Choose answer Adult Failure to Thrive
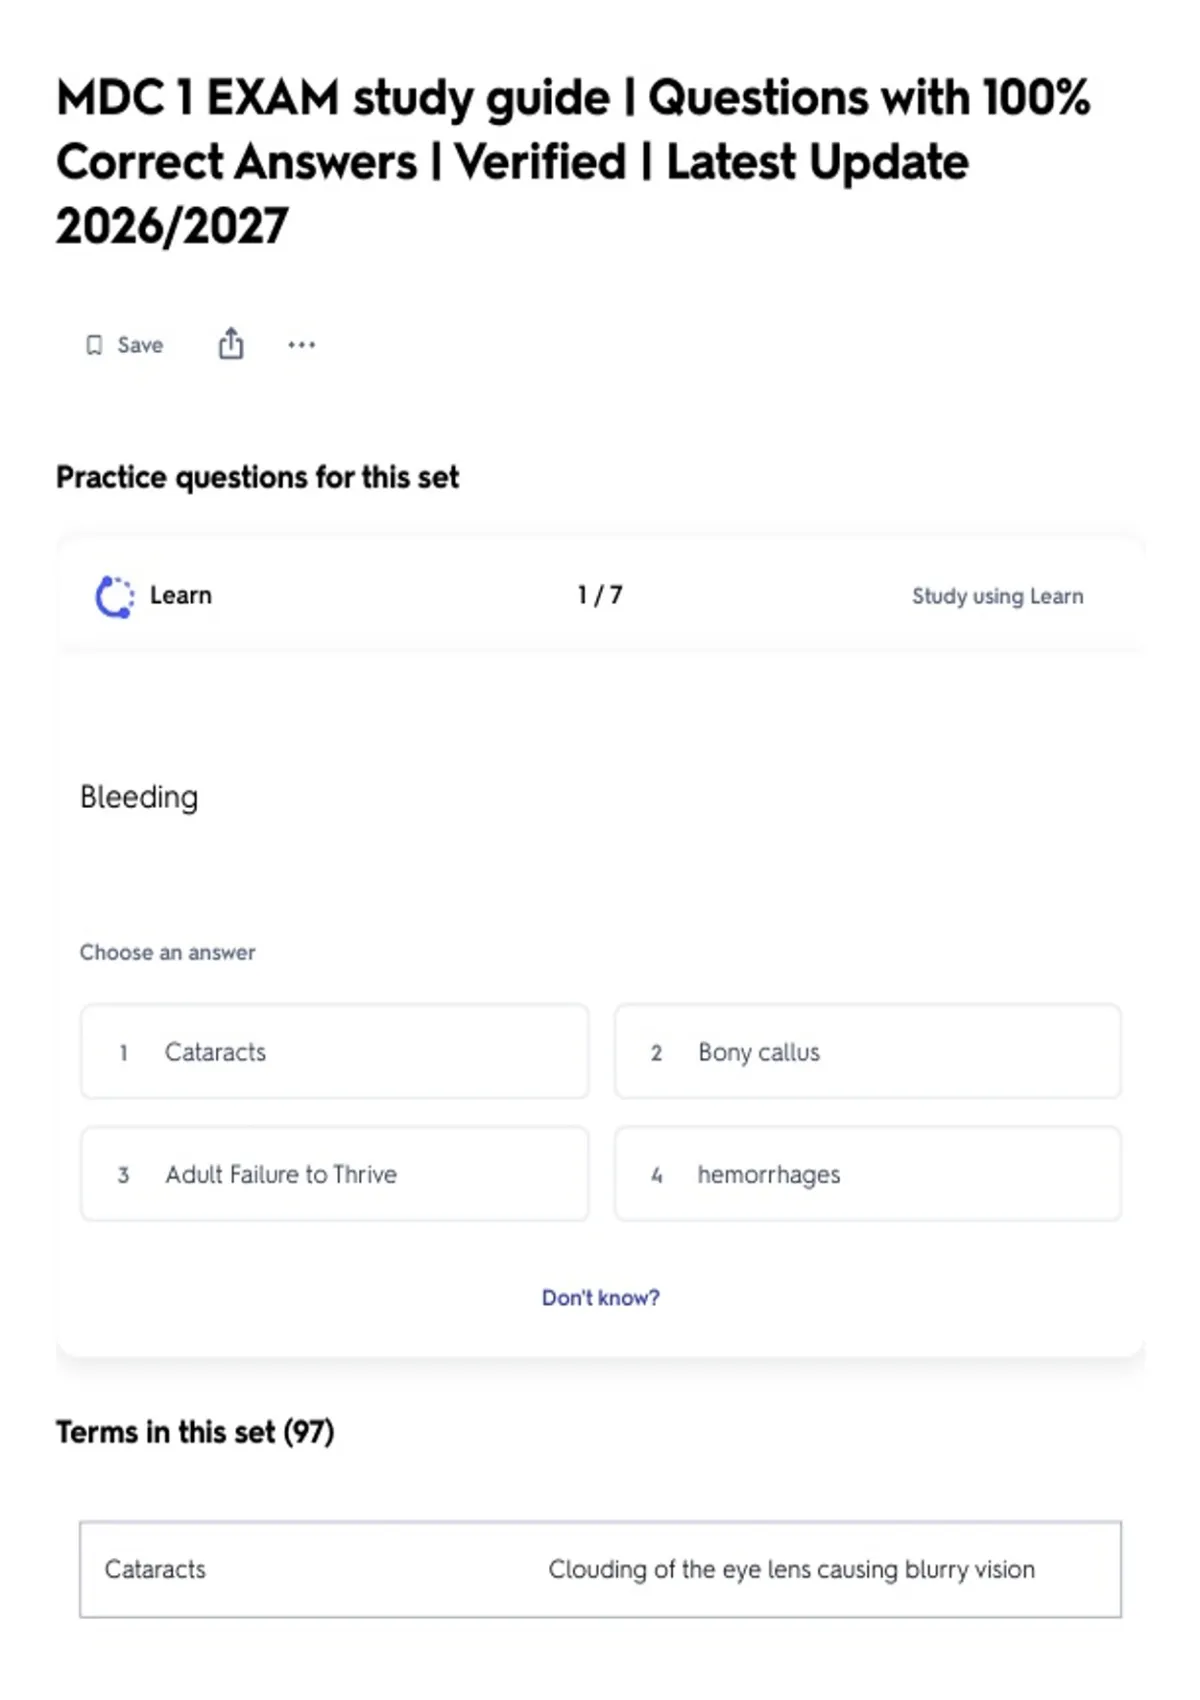 pos(334,1174)
